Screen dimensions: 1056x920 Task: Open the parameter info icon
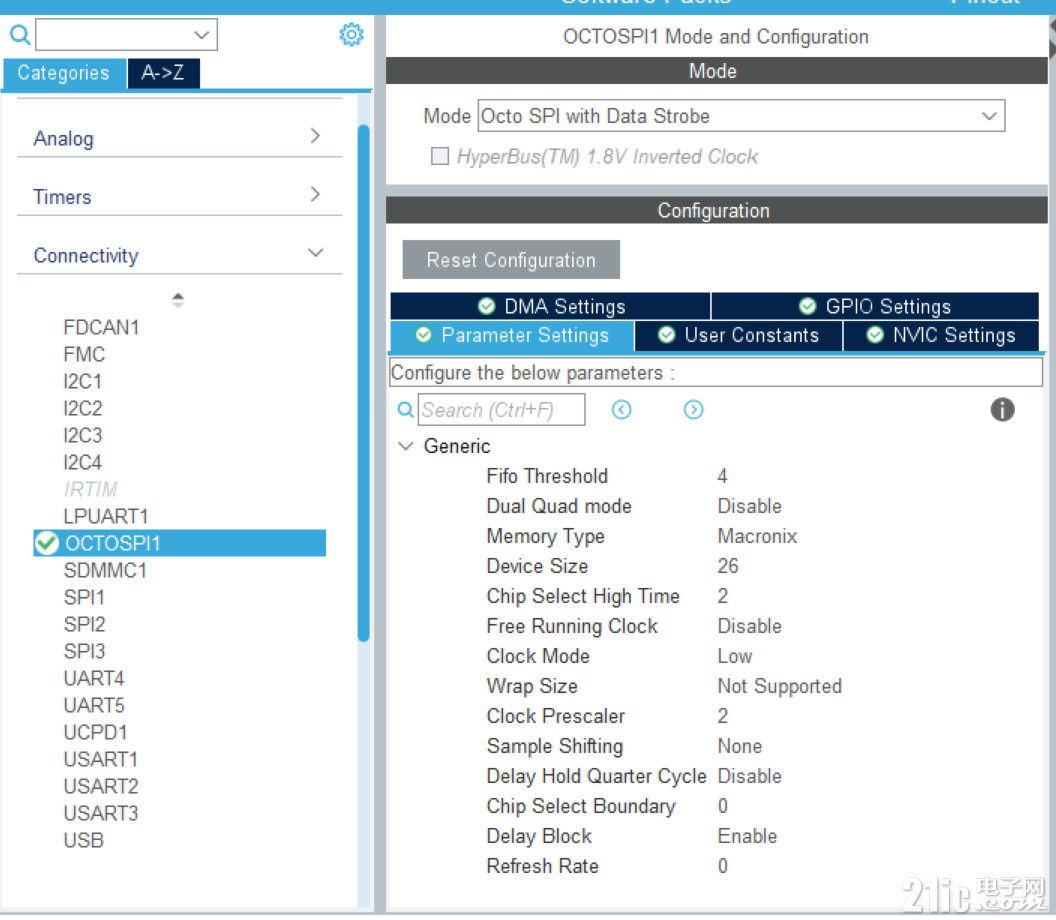point(1002,409)
